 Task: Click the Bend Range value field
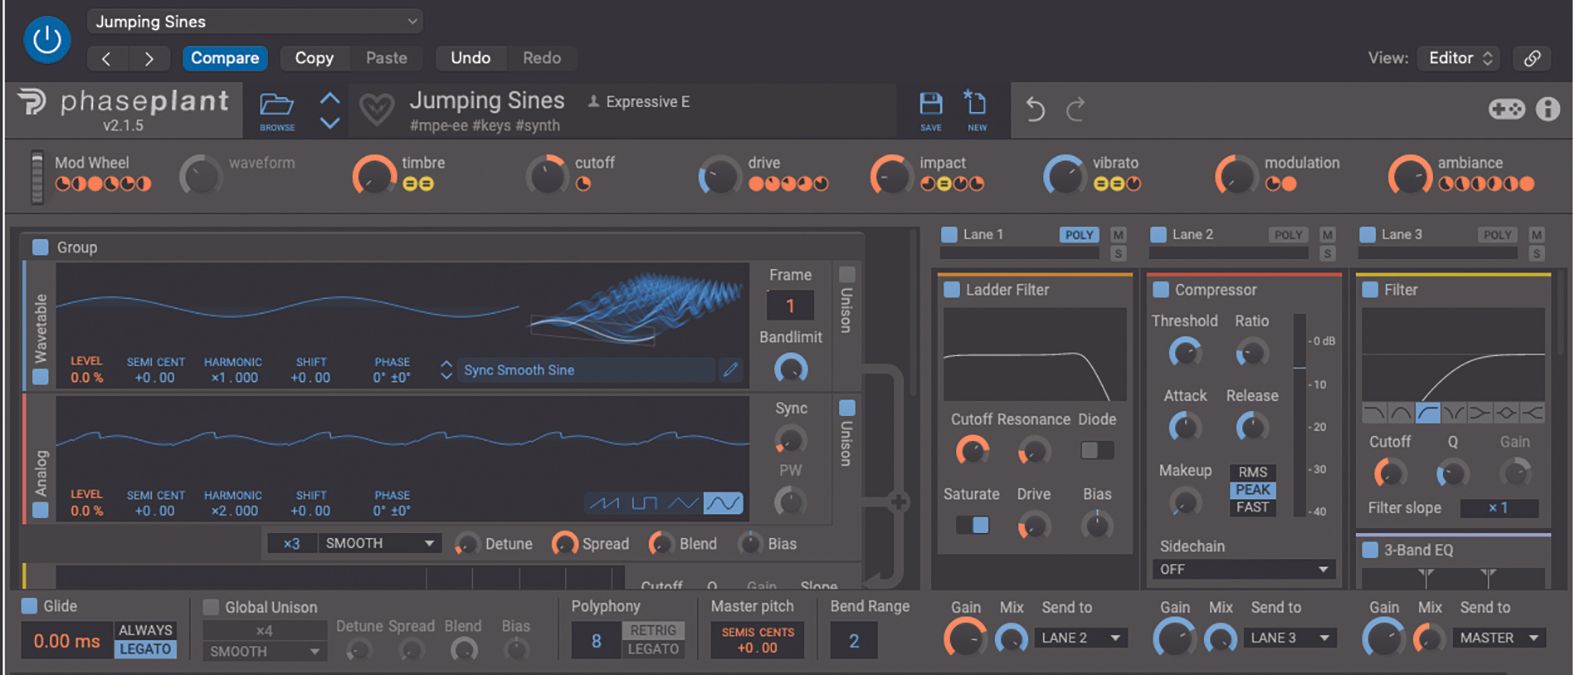point(854,641)
